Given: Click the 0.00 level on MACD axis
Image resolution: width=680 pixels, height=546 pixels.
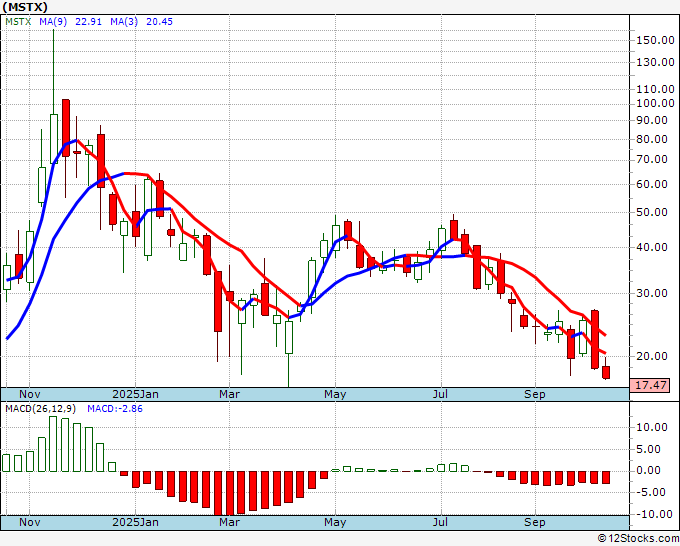Looking at the screenshot, I should (650, 470).
